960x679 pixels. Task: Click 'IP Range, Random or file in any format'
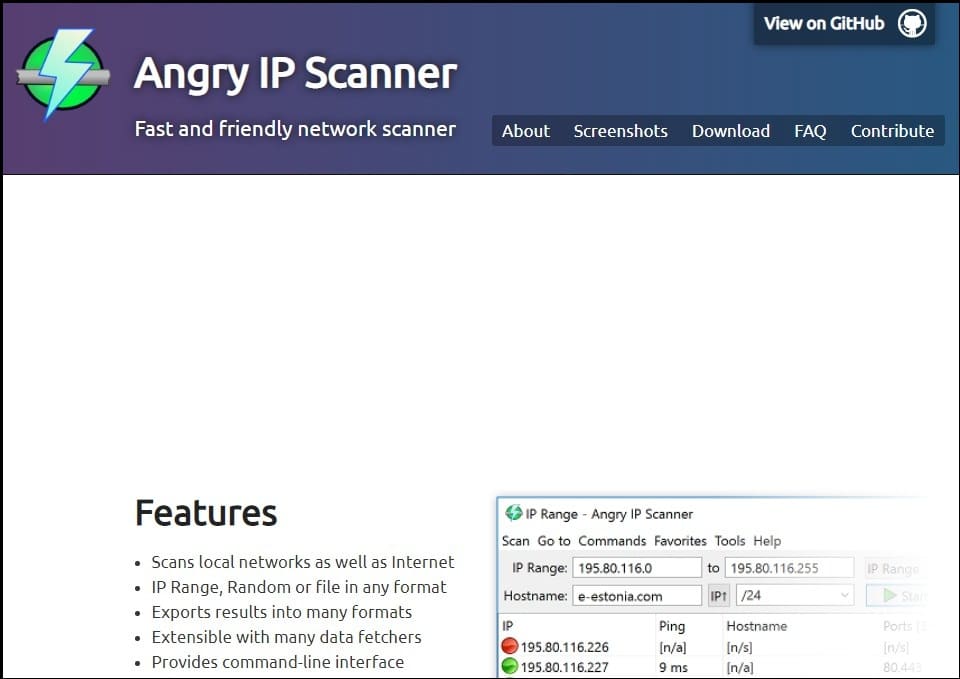(299, 587)
